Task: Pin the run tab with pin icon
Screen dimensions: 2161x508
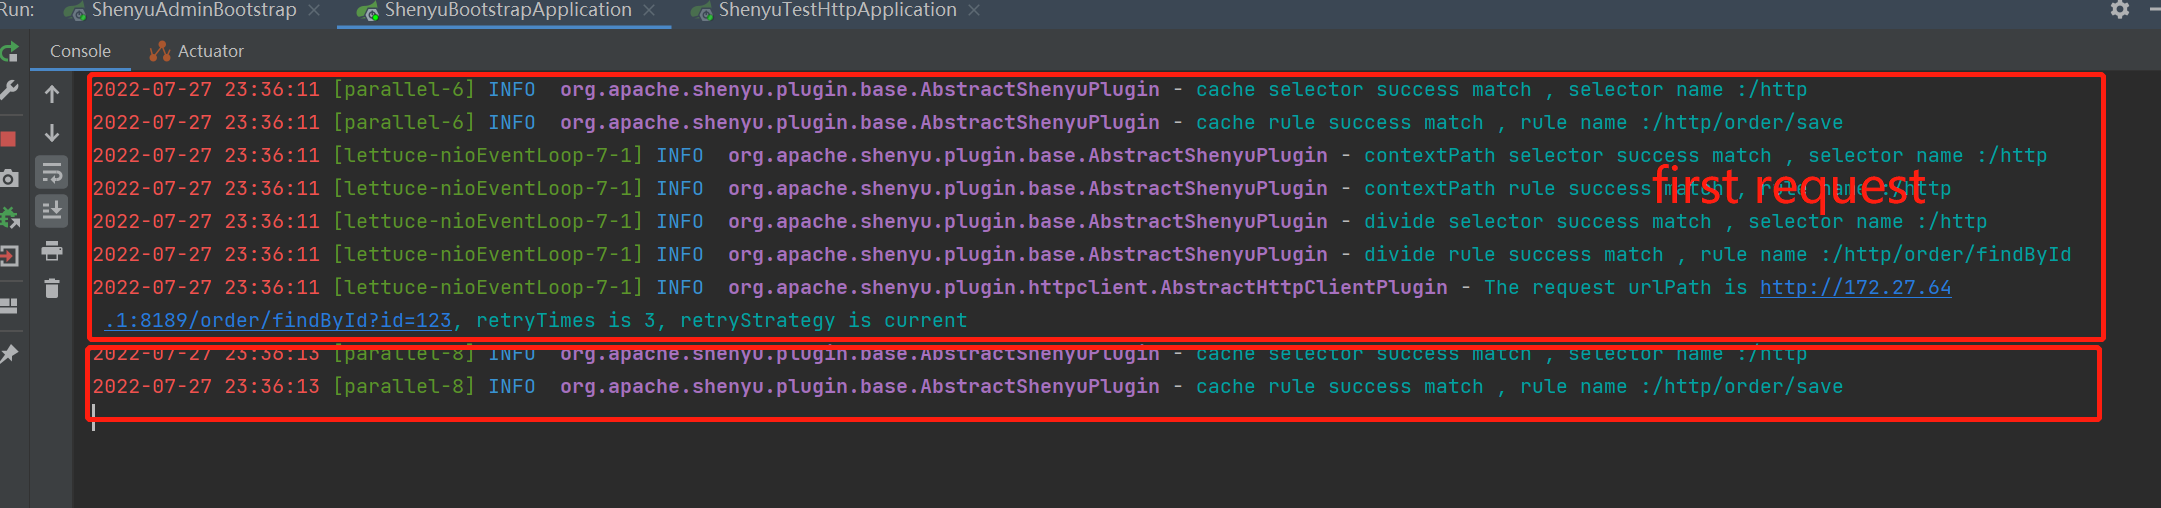Action: pyautogui.click(x=9, y=354)
